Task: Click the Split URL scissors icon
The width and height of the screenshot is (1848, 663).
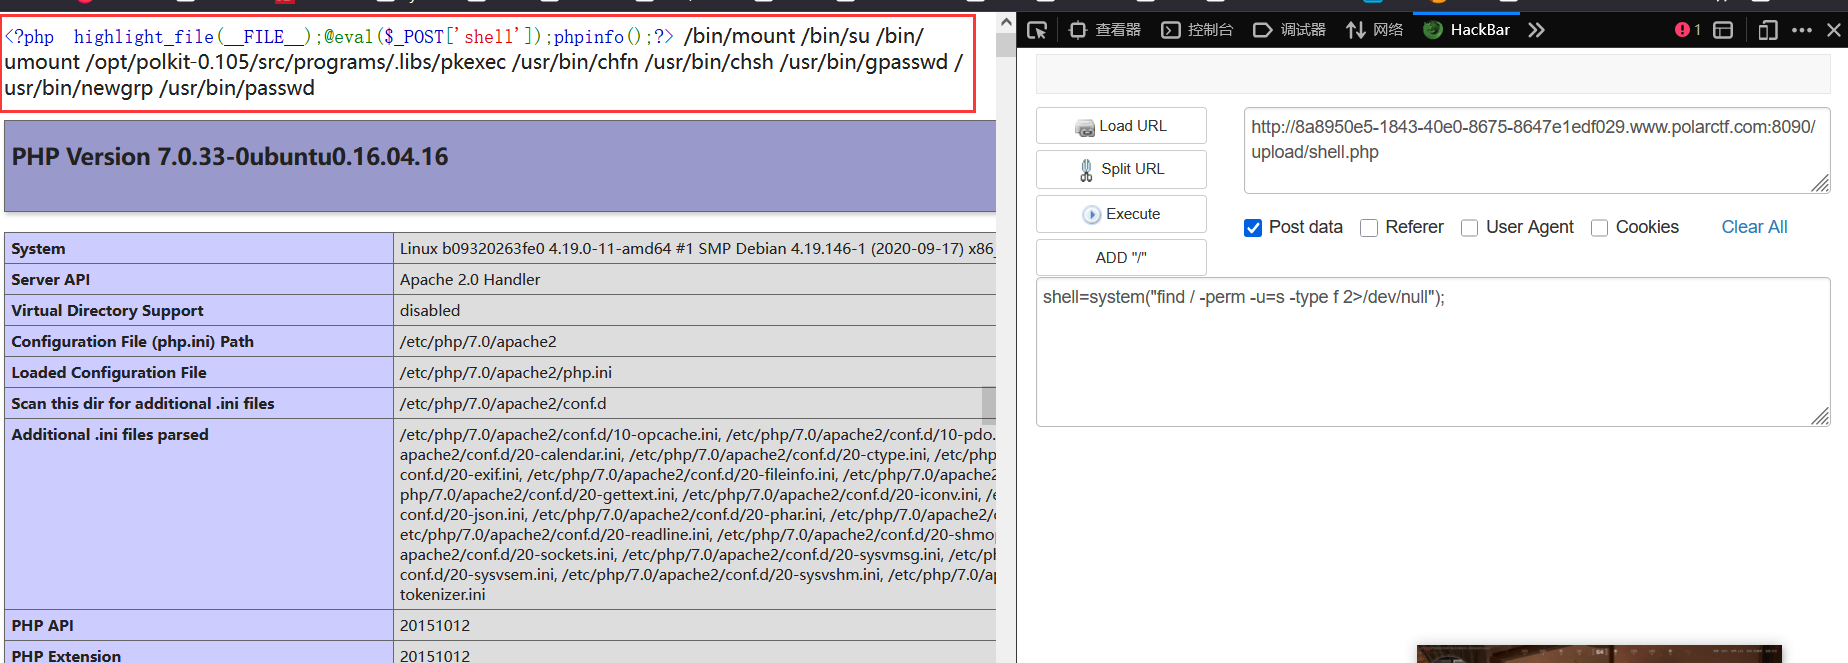Action: [x=1086, y=170]
